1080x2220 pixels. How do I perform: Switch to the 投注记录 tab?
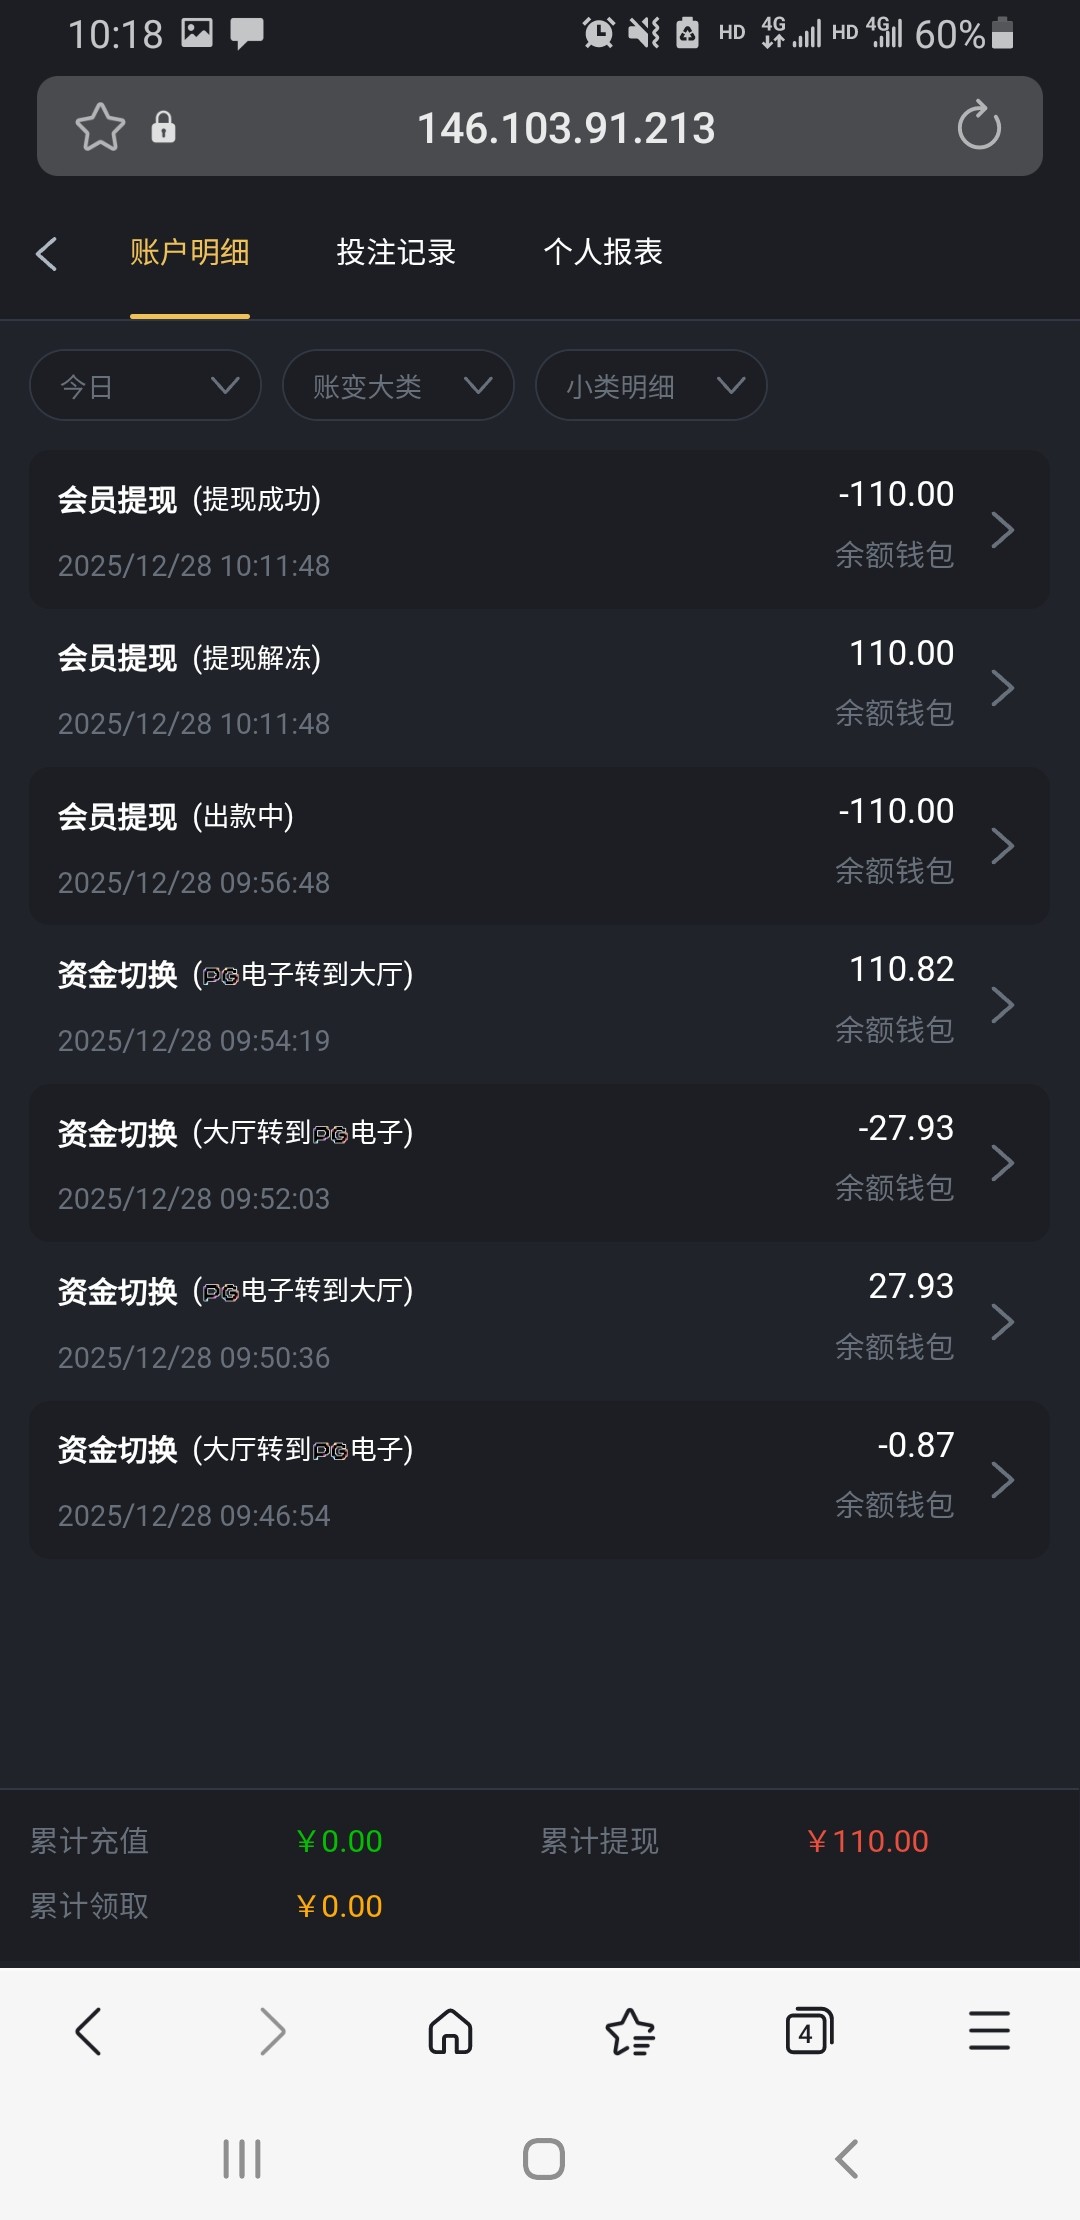pyautogui.click(x=396, y=252)
